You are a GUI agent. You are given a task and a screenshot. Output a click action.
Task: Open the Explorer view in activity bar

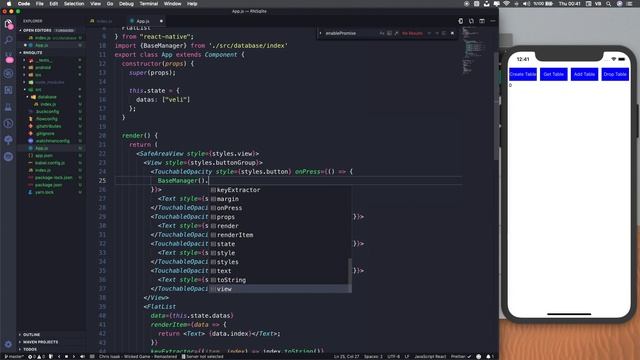pyautogui.click(x=8, y=24)
